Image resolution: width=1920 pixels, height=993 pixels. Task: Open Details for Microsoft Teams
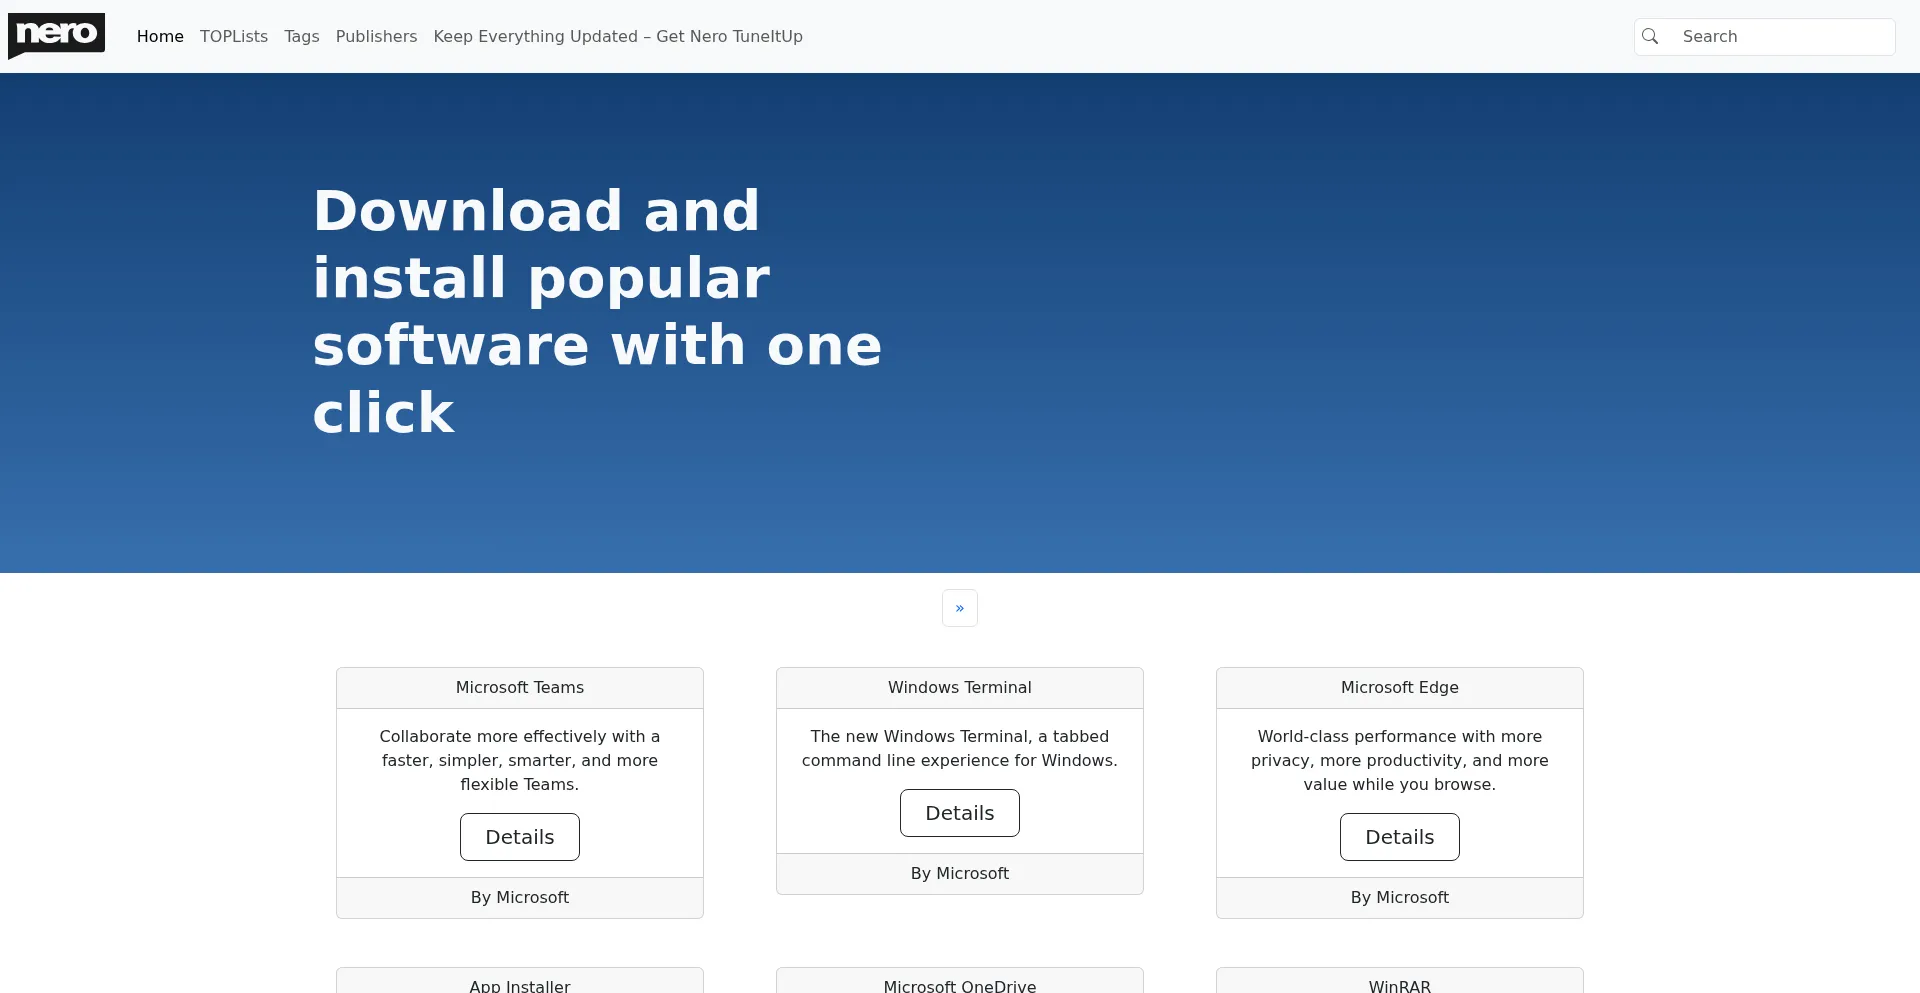520,837
